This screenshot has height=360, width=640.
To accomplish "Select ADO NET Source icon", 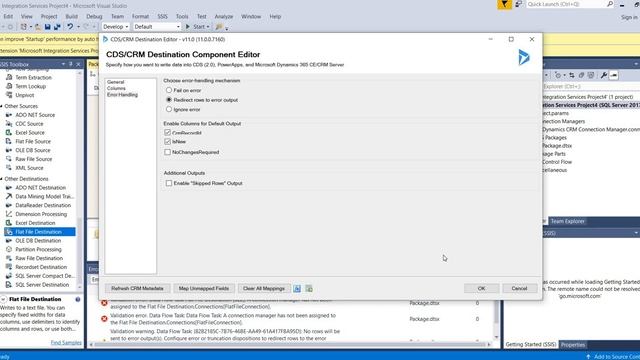I will pyautogui.click(x=9, y=115).
